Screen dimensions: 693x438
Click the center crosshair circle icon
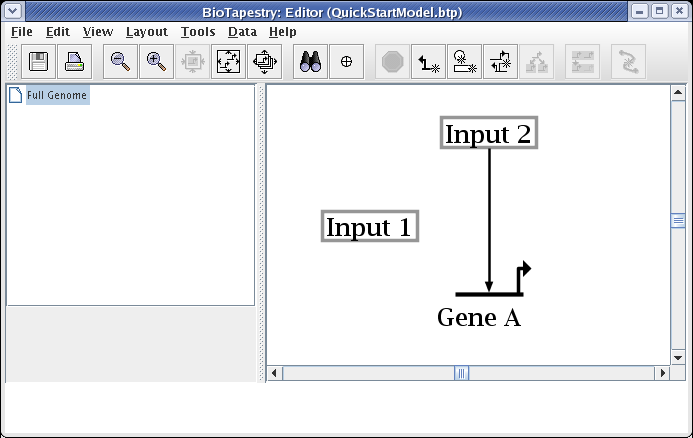point(347,62)
